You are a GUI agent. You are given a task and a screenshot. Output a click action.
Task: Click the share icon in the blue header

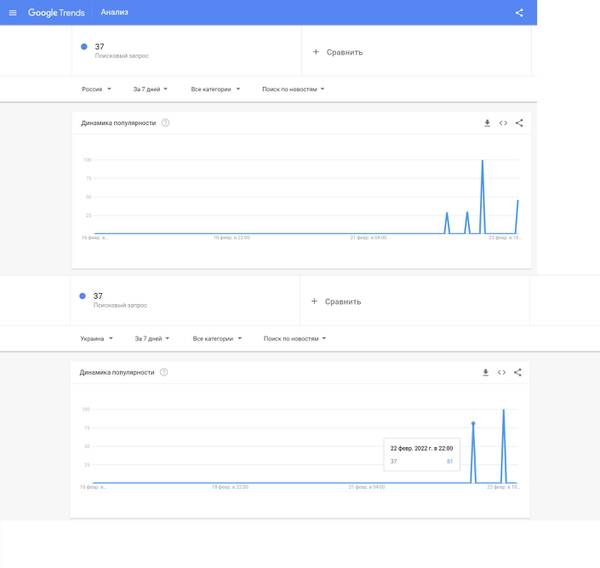click(519, 13)
